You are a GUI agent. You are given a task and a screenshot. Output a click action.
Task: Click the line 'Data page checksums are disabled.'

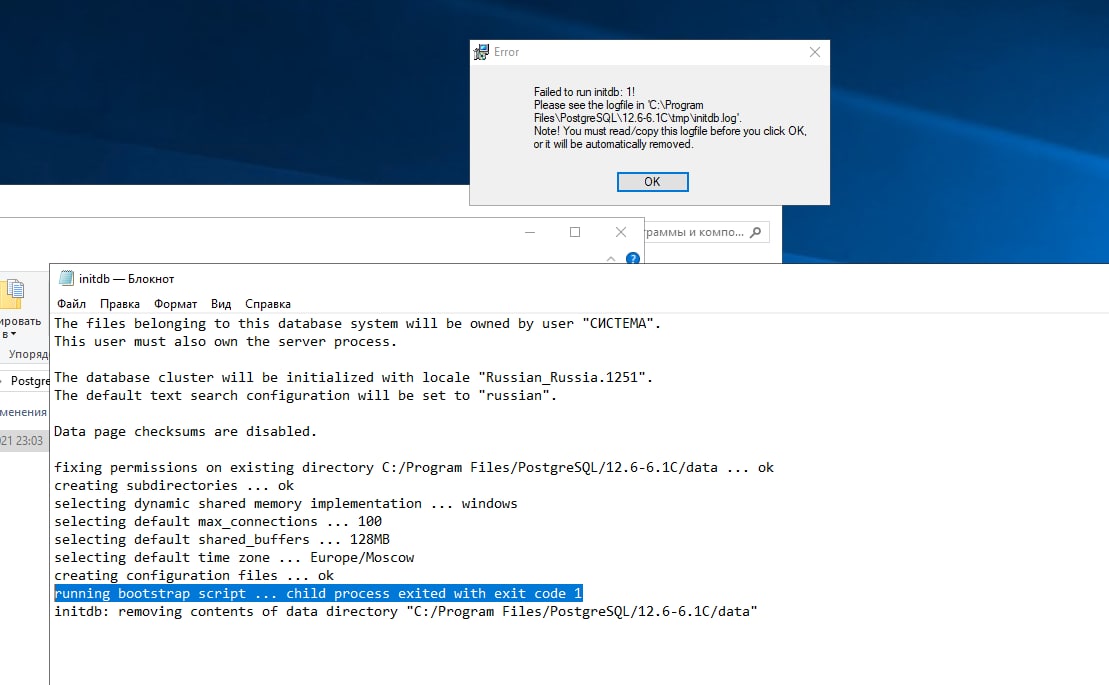(185, 431)
